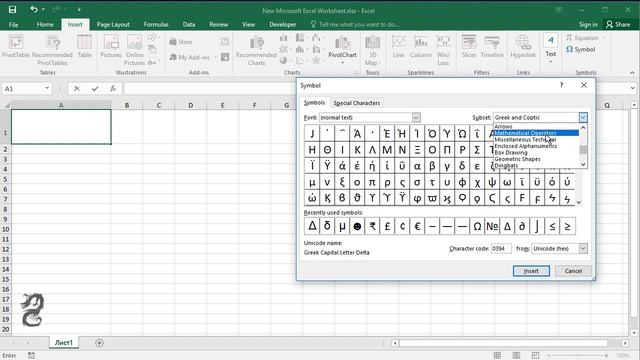Insert a Column sparkline
640x360 pixels.
421,46
